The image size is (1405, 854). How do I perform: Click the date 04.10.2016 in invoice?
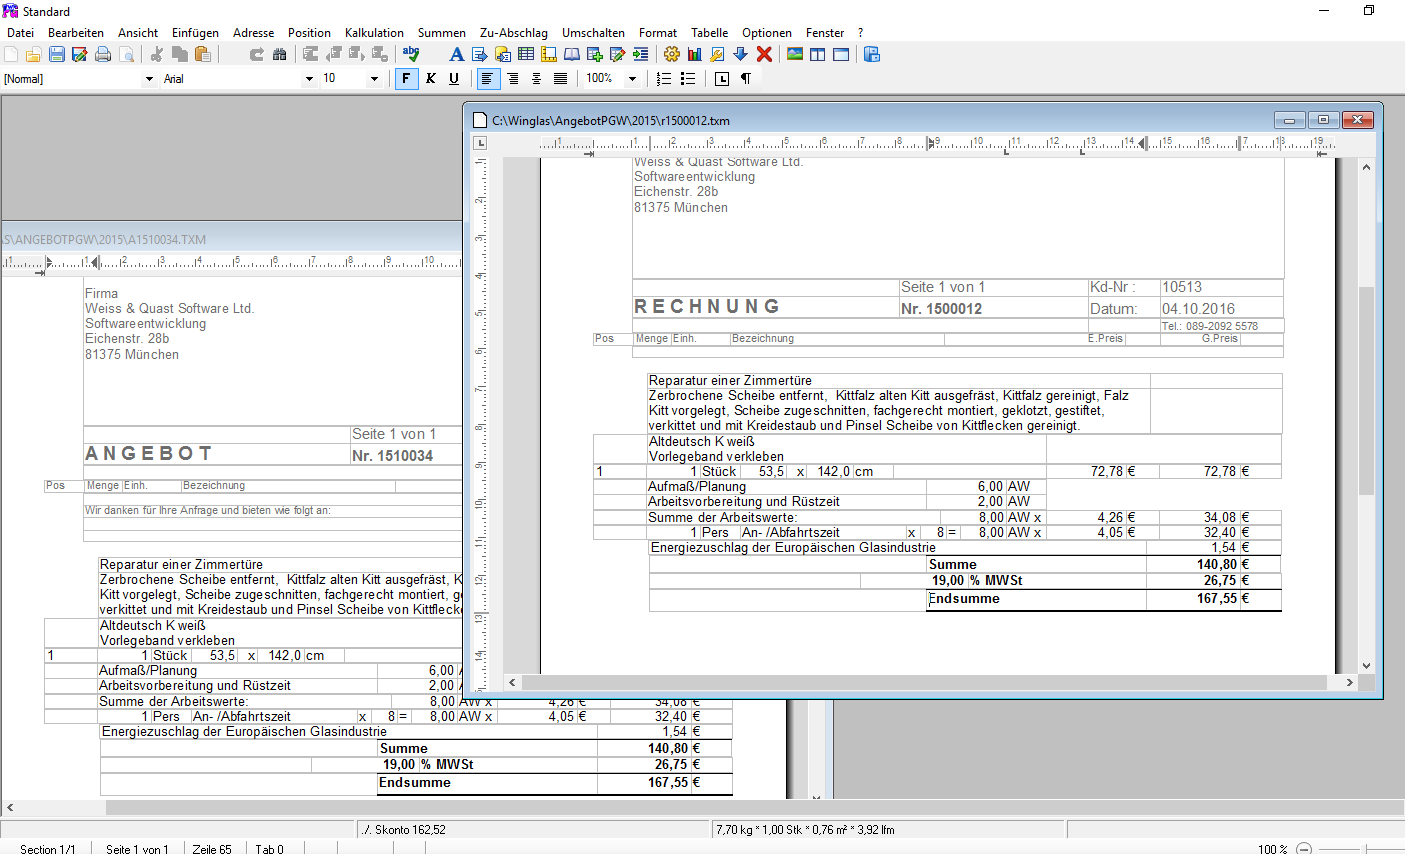(1198, 309)
